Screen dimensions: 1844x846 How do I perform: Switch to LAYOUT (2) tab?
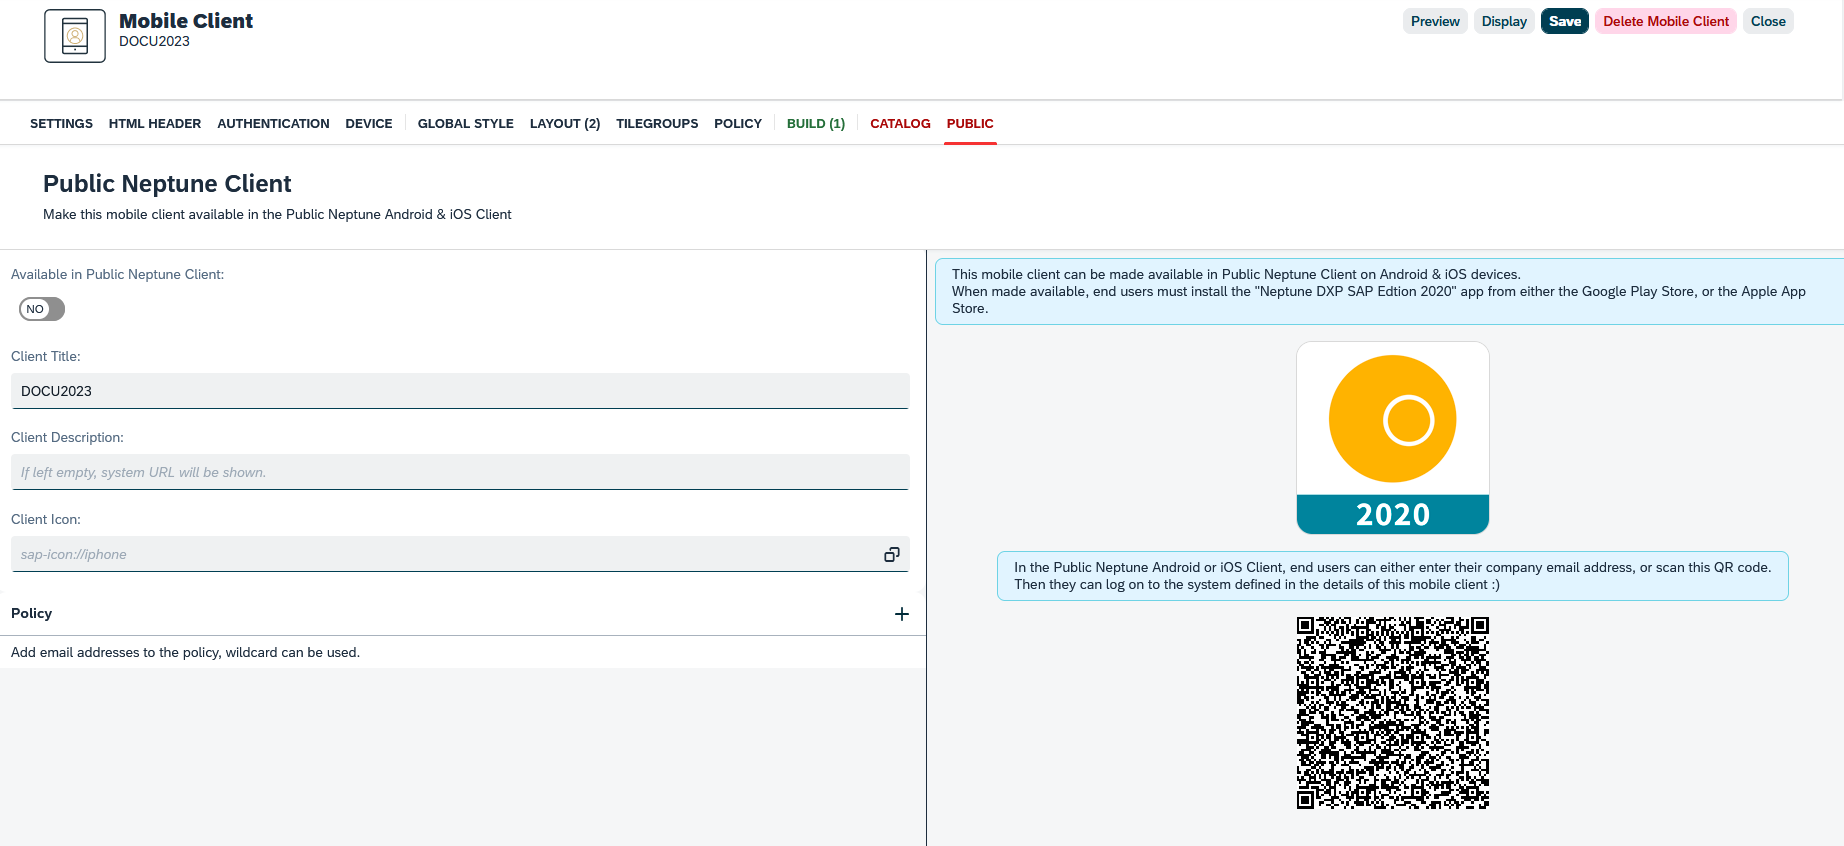pyautogui.click(x=565, y=124)
